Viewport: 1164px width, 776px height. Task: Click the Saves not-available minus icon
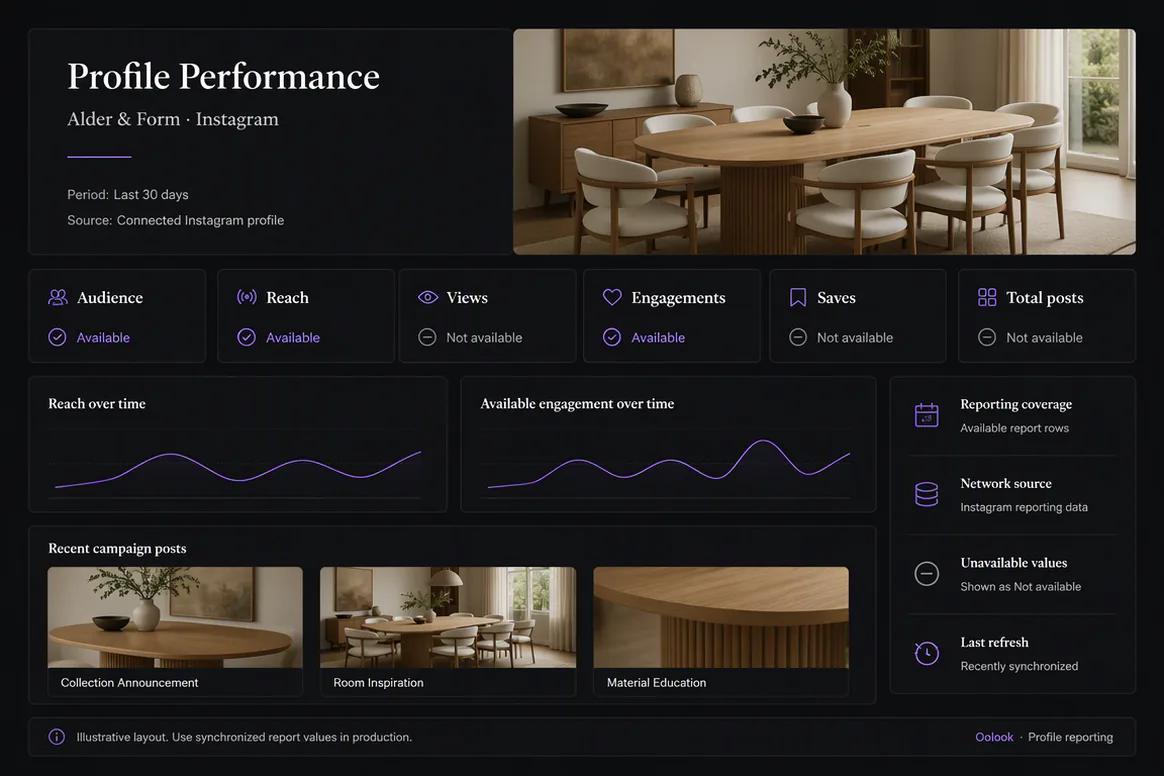coord(797,337)
